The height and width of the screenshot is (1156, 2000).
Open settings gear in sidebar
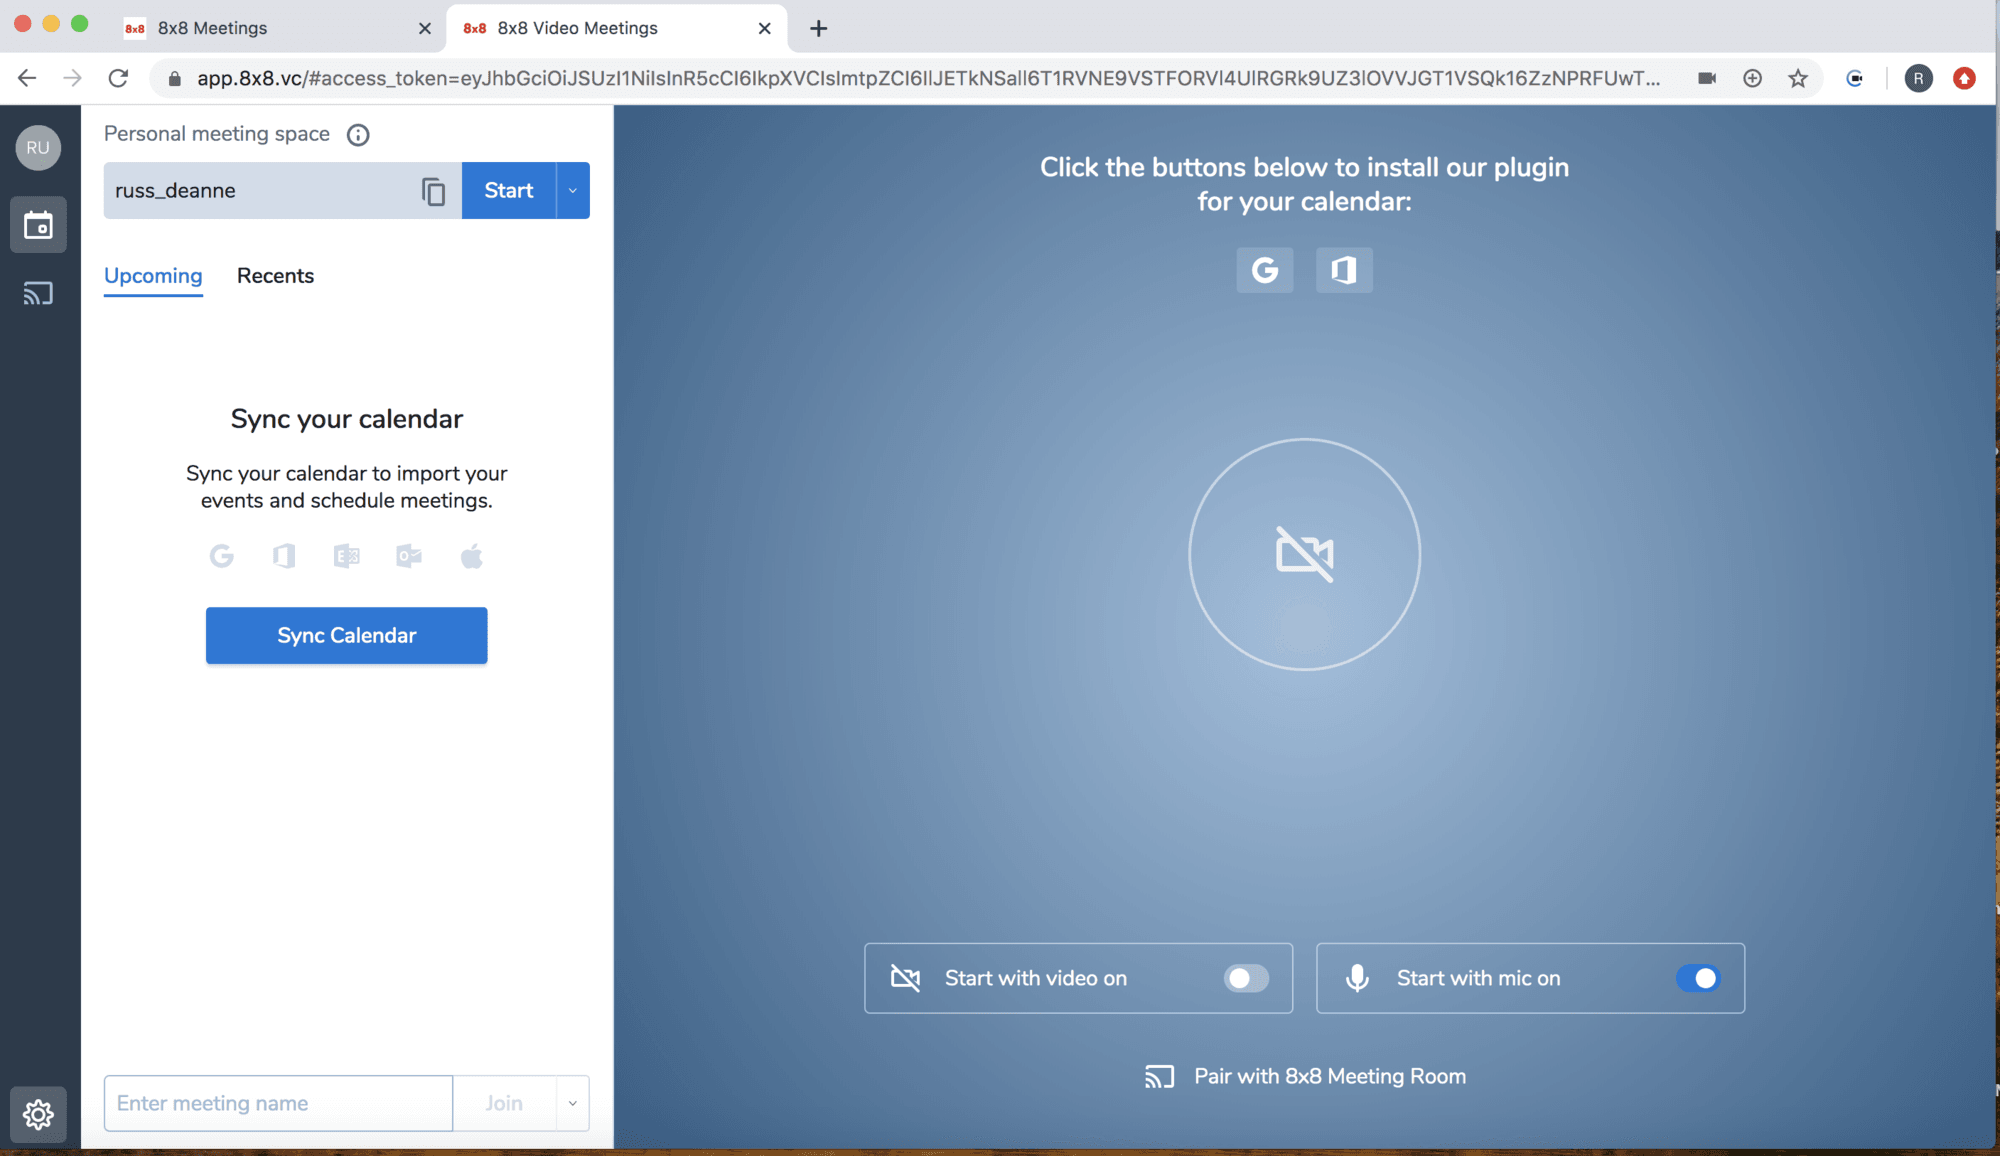tap(38, 1113)
